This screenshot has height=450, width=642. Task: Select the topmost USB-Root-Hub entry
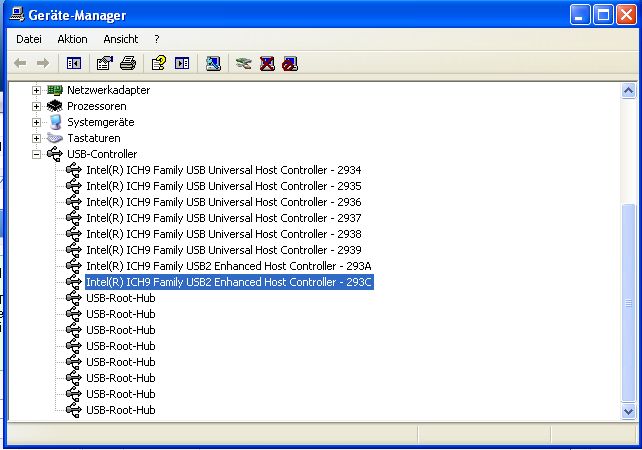(x=121, y=298)
